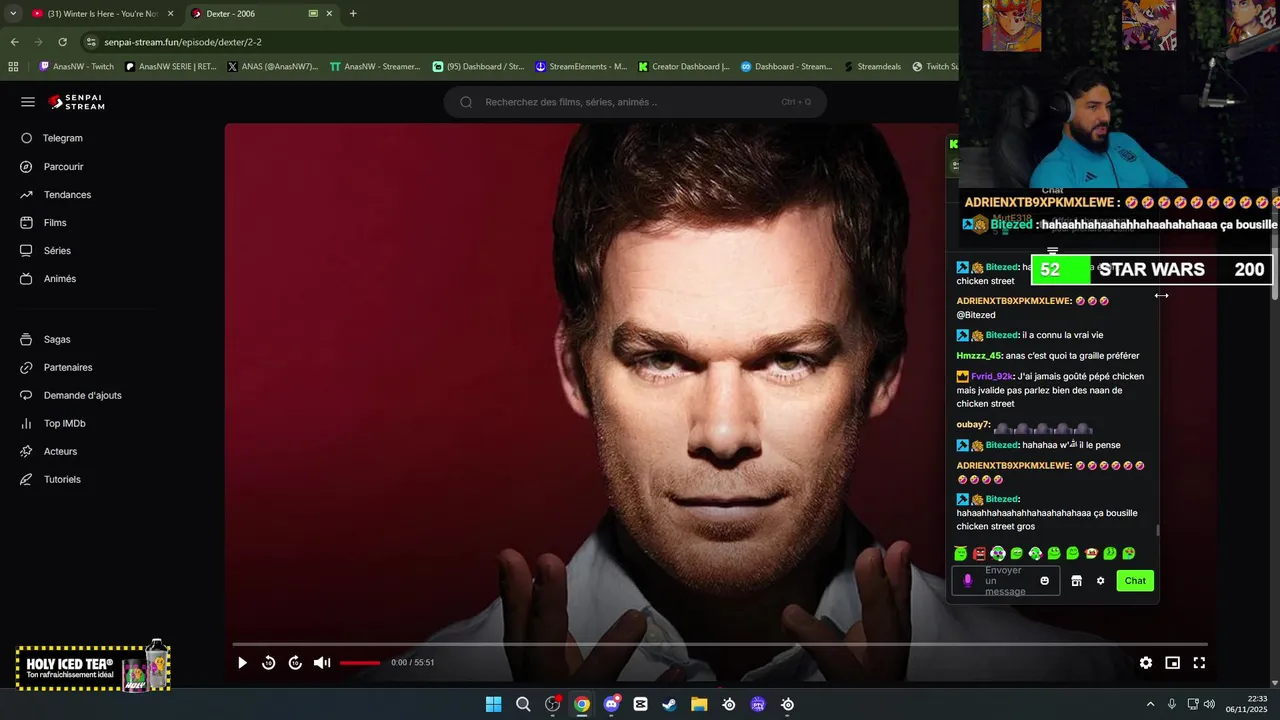Open the chat shop icon
1280x720 pixels.
[x=1076, y=581]
